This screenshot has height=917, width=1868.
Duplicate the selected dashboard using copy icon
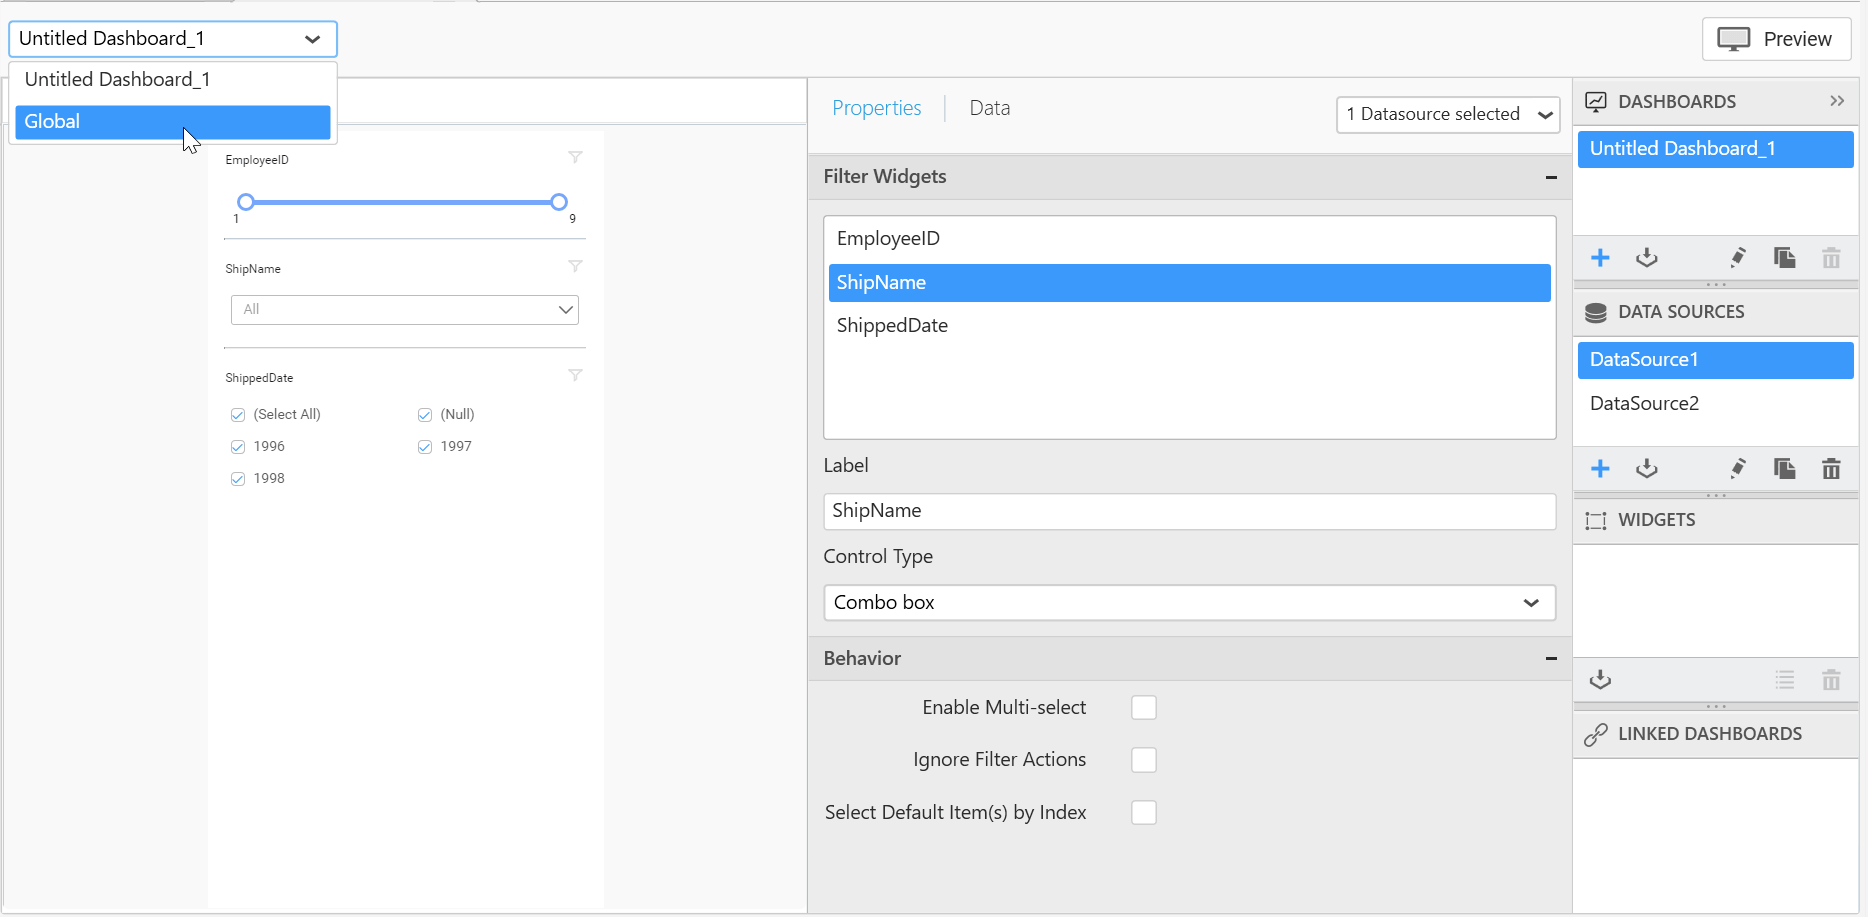[1784, 258]
